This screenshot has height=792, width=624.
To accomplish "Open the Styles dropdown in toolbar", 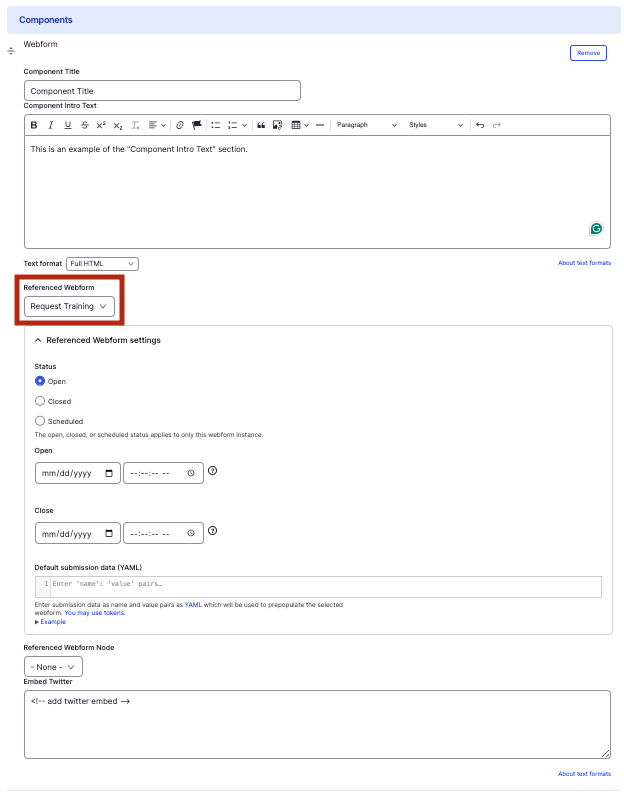I will point(436,125).
